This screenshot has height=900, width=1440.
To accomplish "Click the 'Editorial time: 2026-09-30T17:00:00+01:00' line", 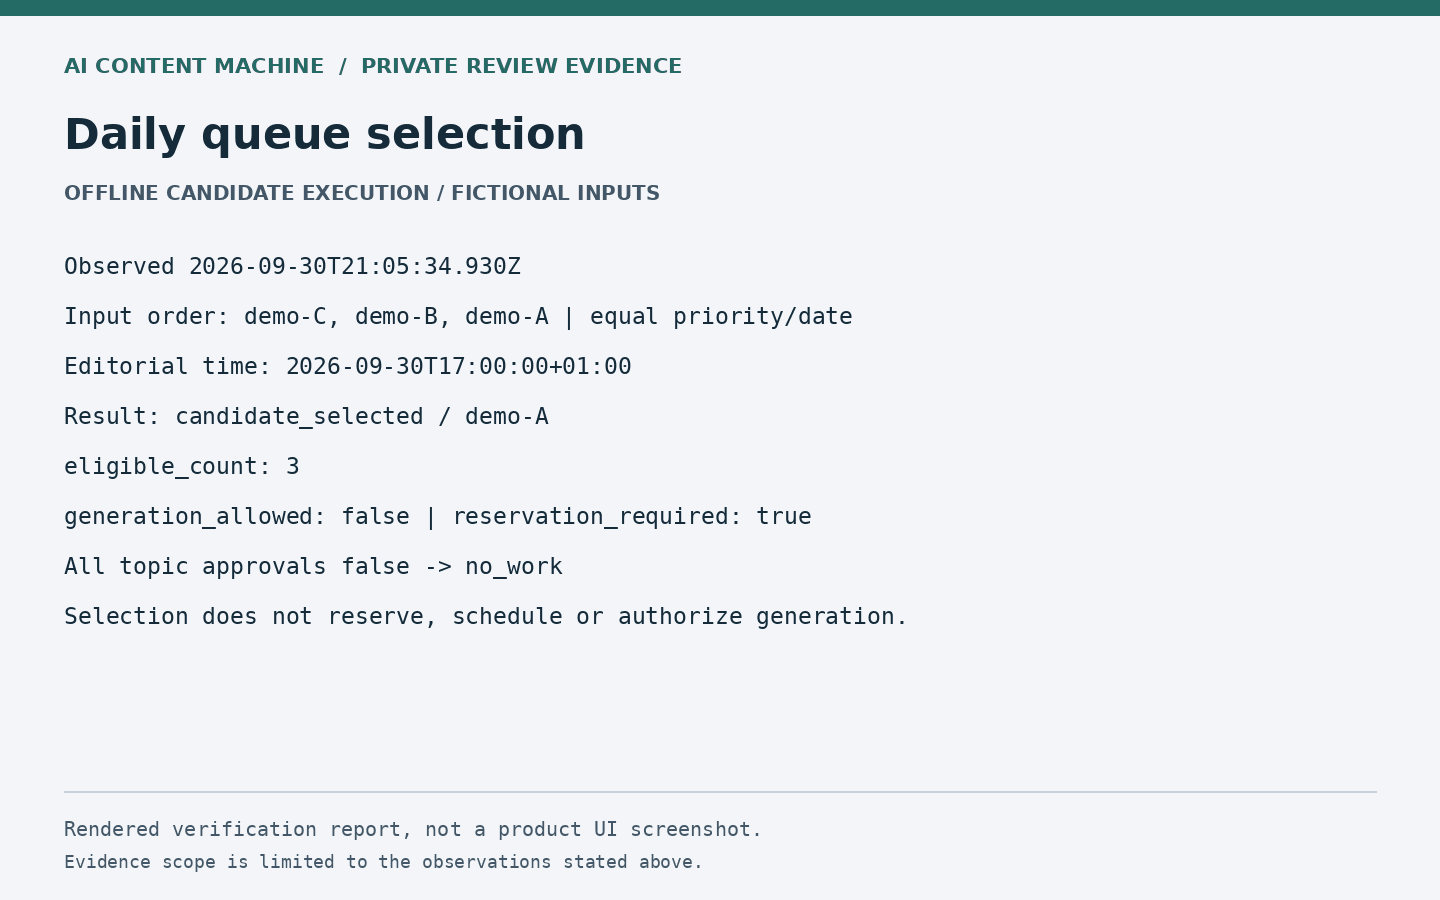I will [x=348, y=367].
